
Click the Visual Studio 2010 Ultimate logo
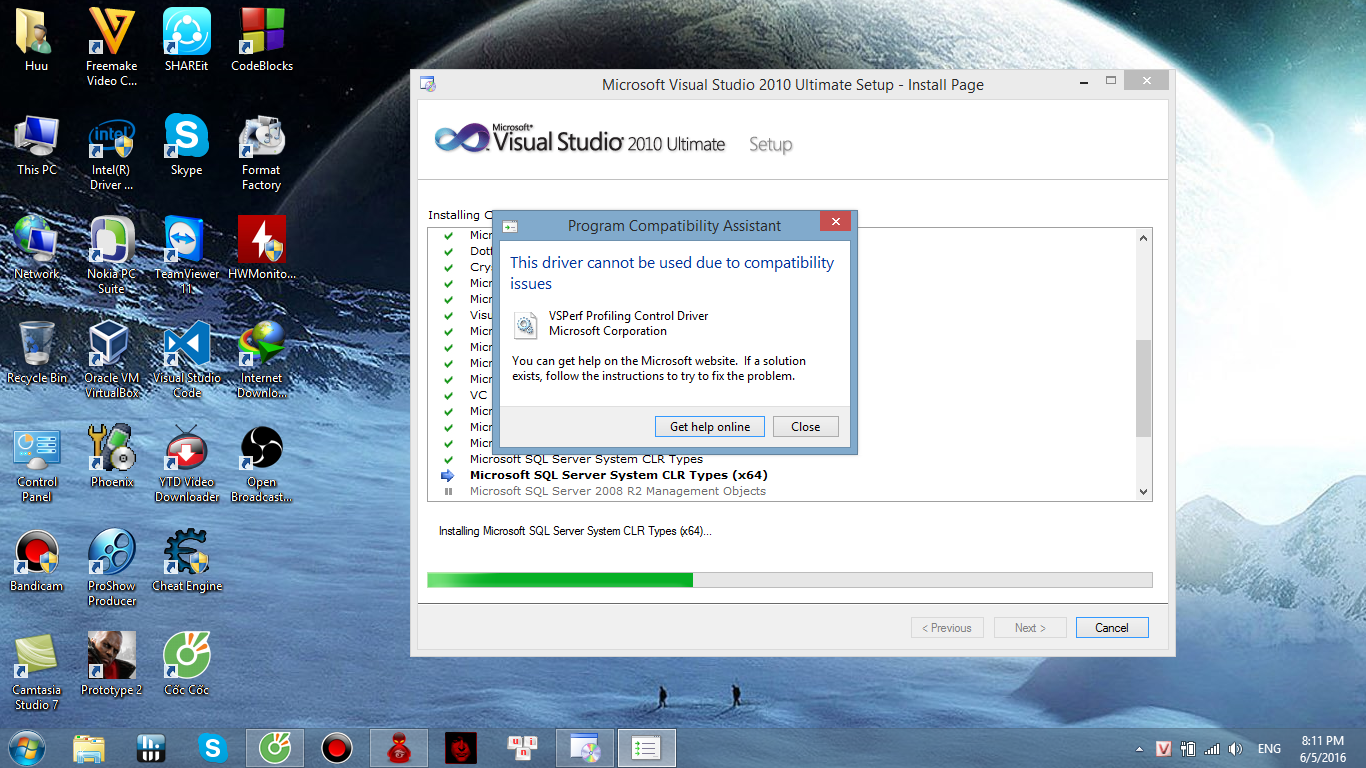(580, 141)
